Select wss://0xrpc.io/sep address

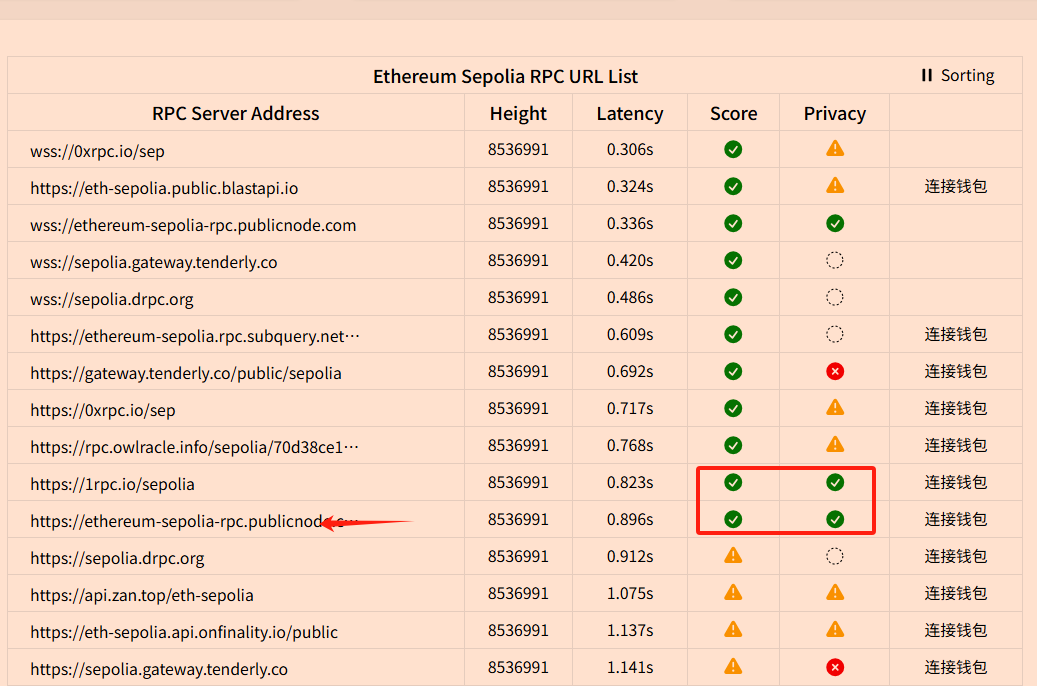[x=97, y=151]
